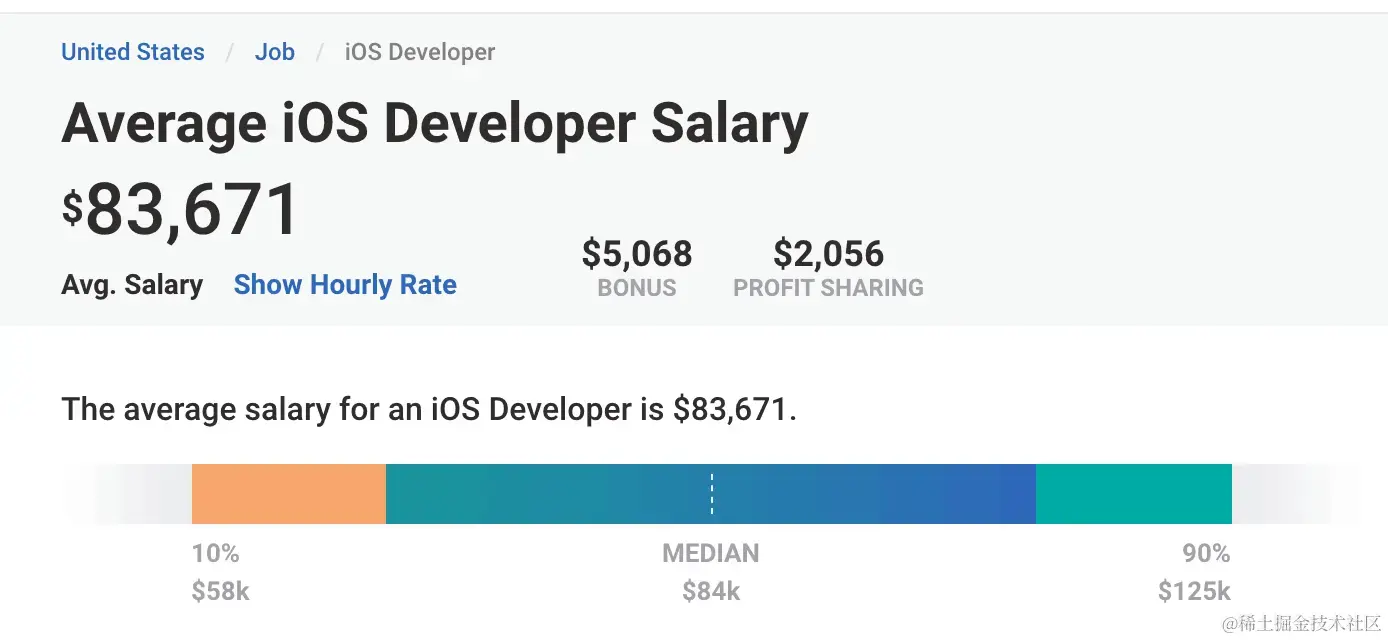
Task: Click the 'MEDIAN $84k' label below the chart
Action: (710, 572)
